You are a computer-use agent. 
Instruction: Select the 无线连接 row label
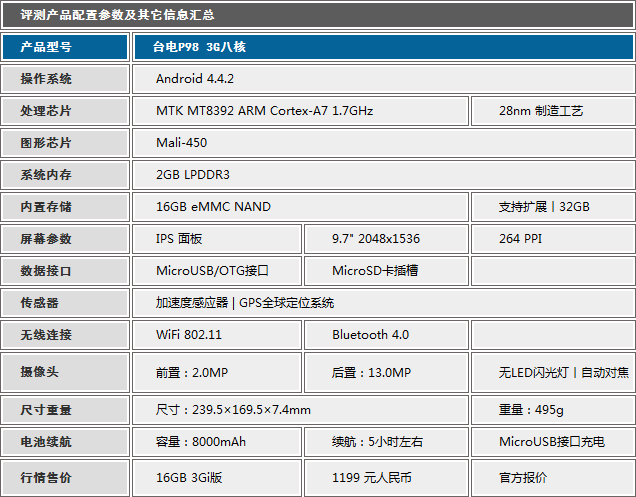click(x=65, y=335)
